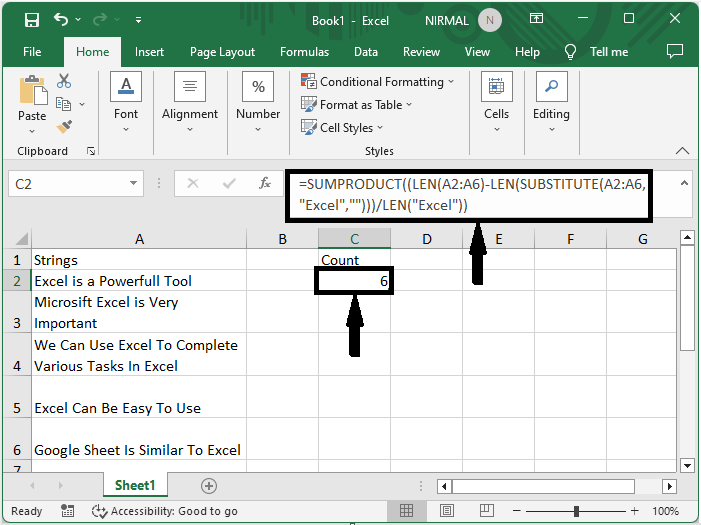
Task: Open the Copy dropdown arrow
Action: tap(82, 104)
